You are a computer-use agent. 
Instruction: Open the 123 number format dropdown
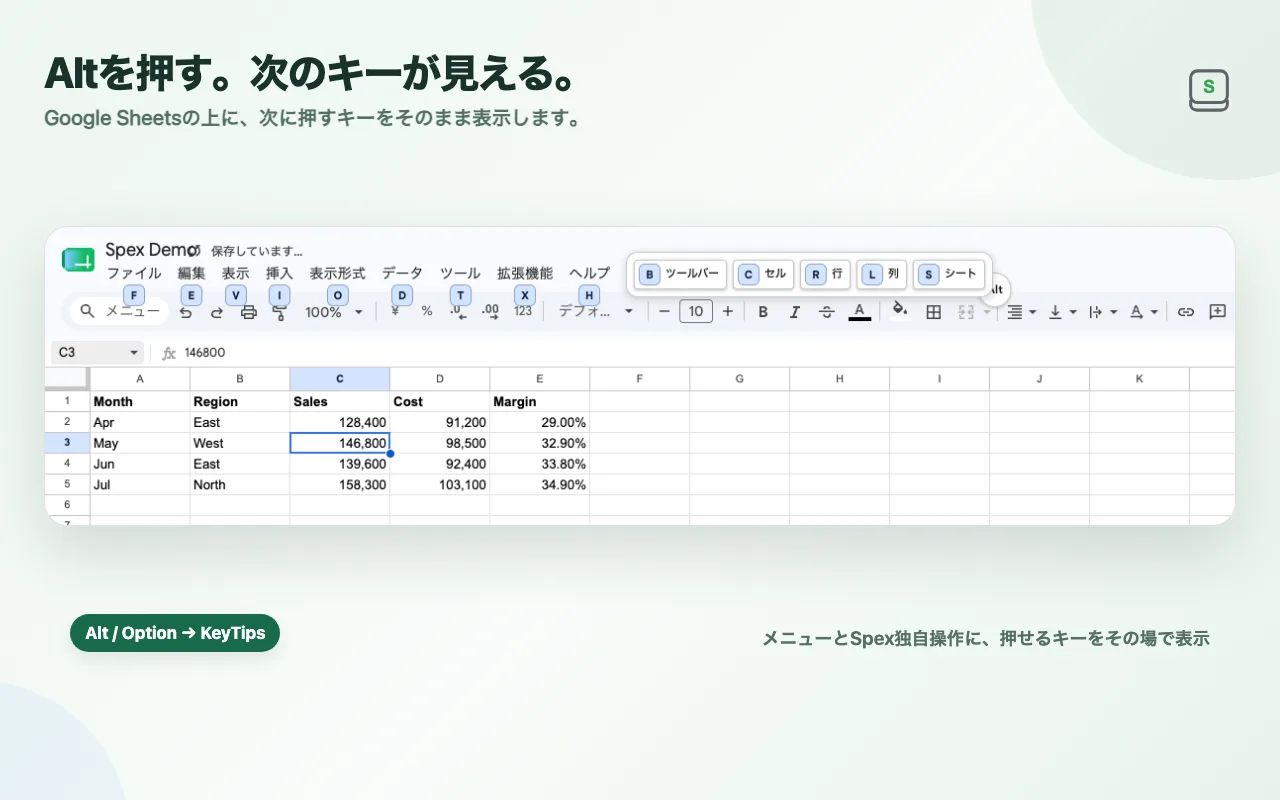(x=523, y=311)
